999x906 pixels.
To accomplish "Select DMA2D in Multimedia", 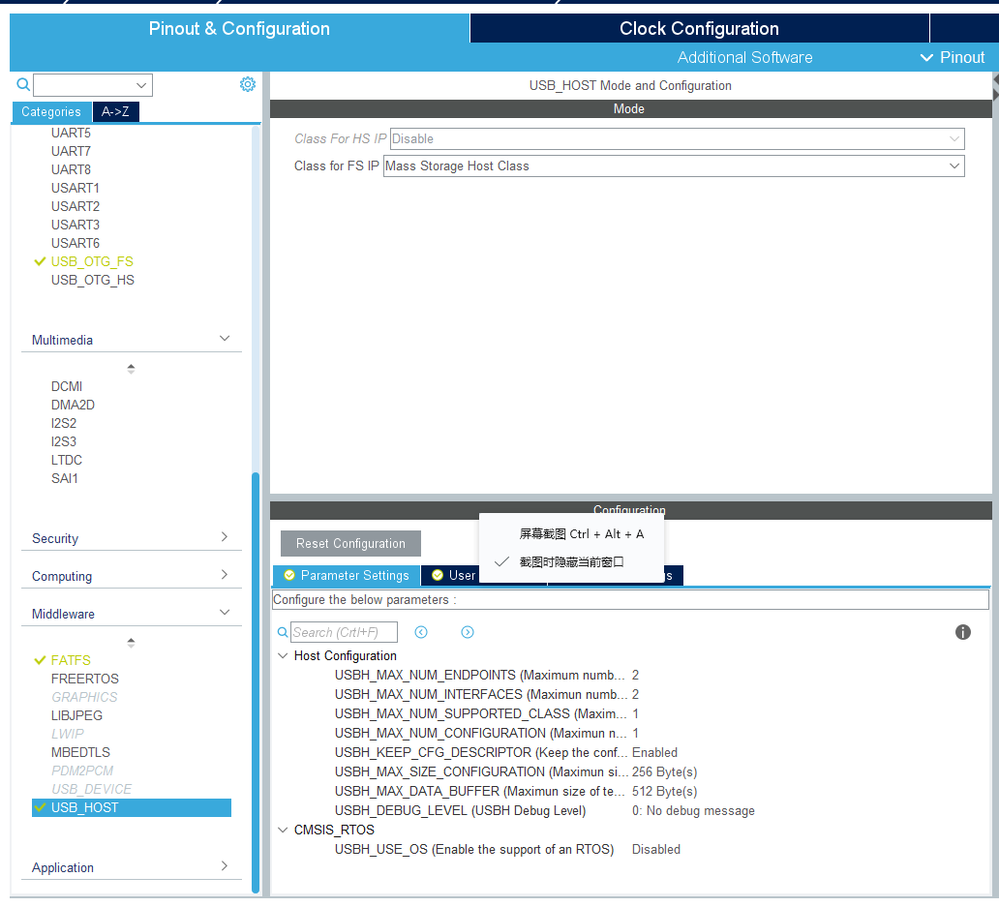I will [x=73, y=405].
